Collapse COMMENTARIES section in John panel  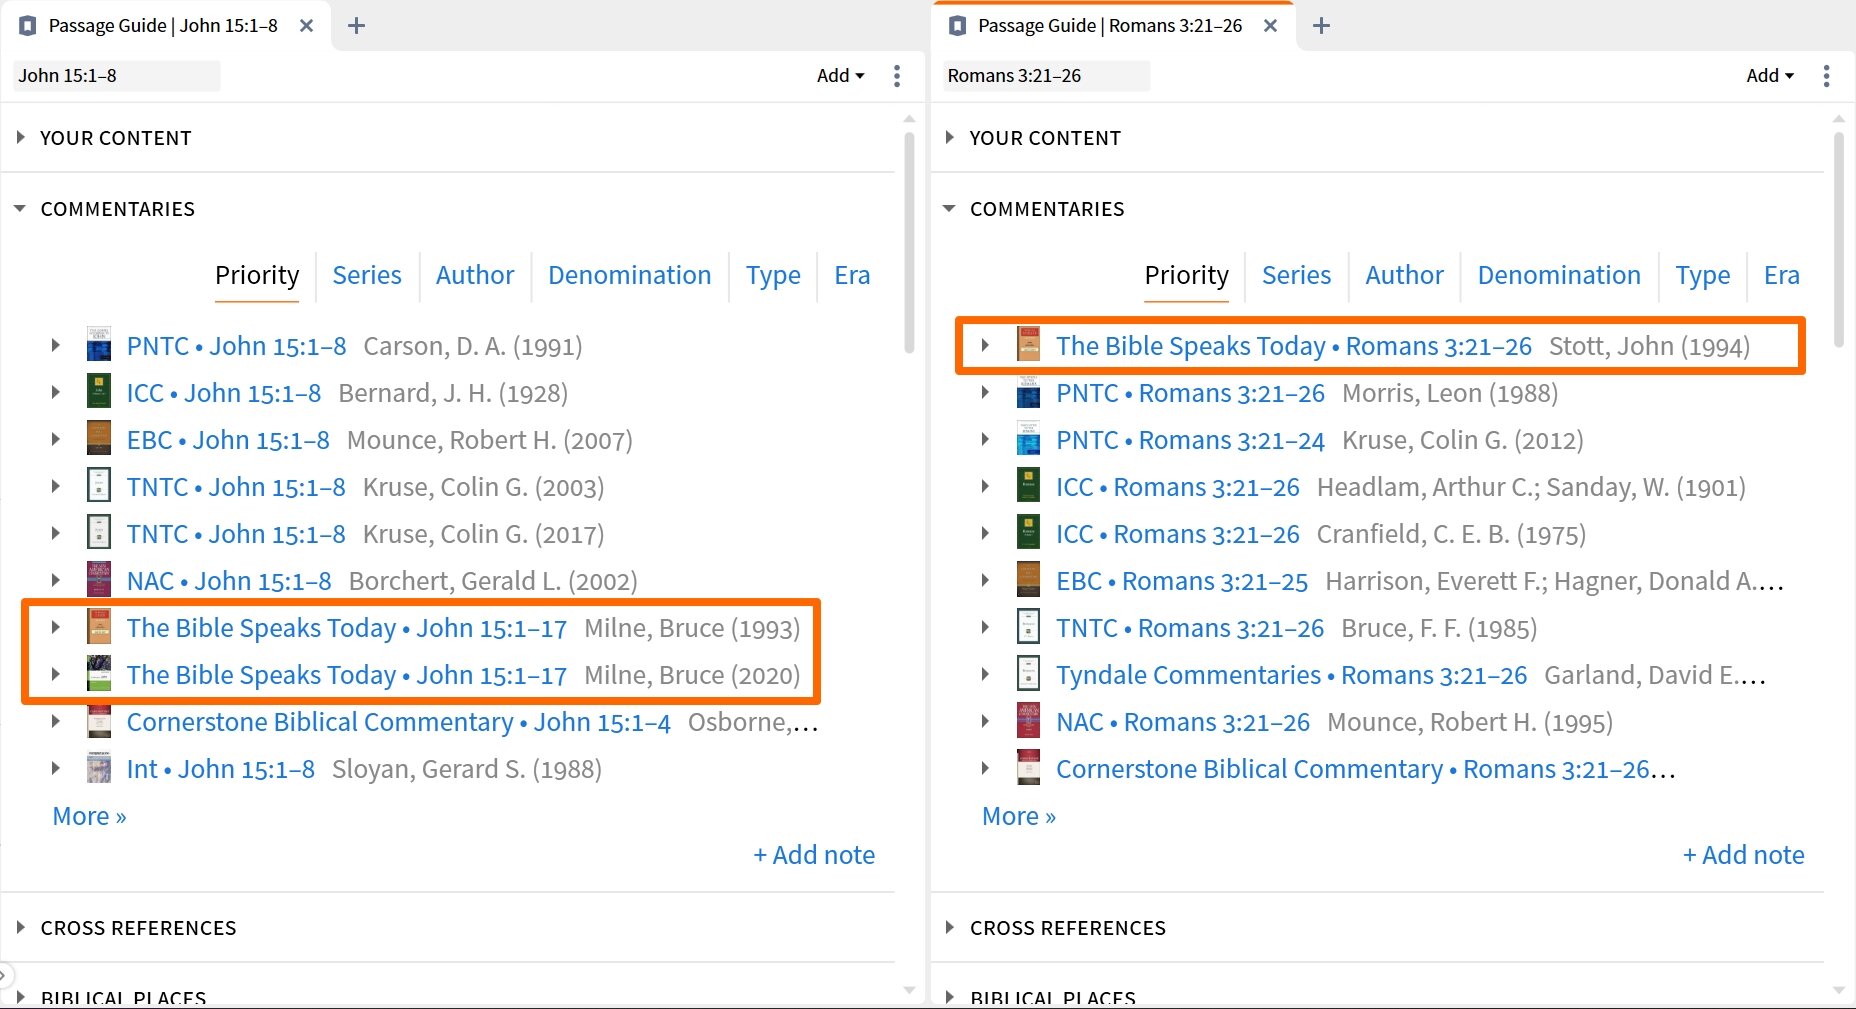[20, 208]
